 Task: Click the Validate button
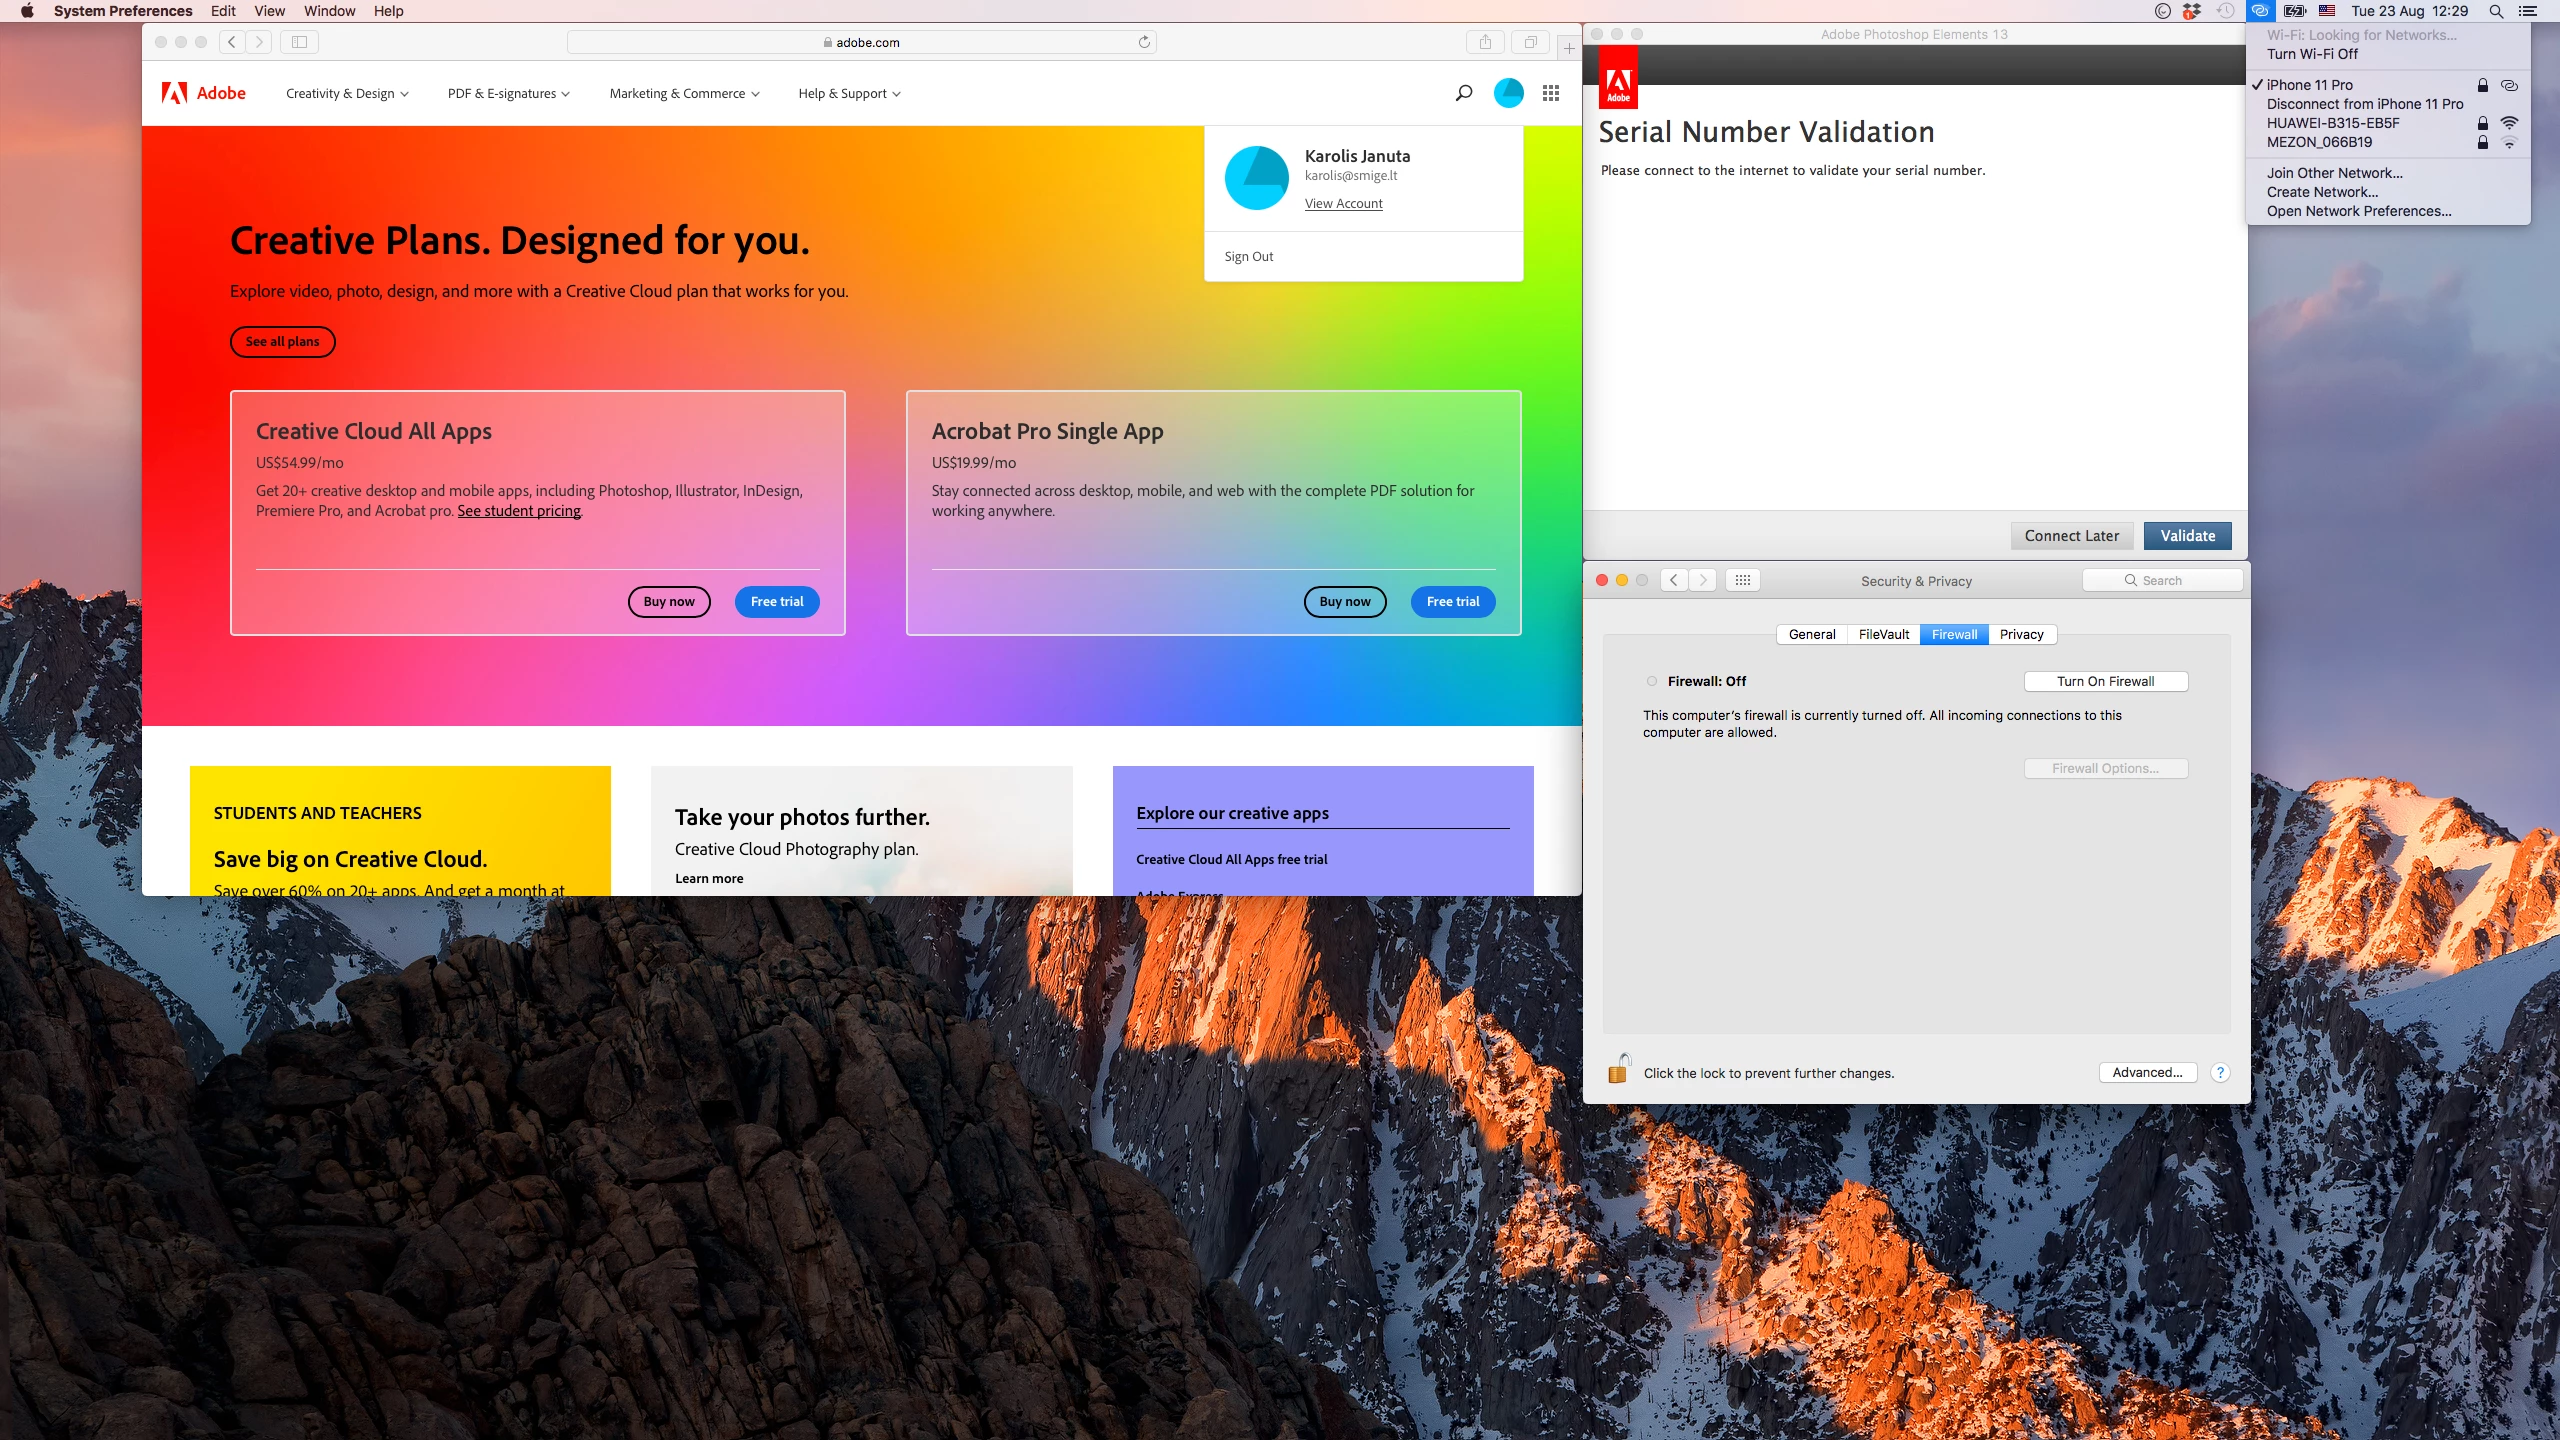(2187, 536)
